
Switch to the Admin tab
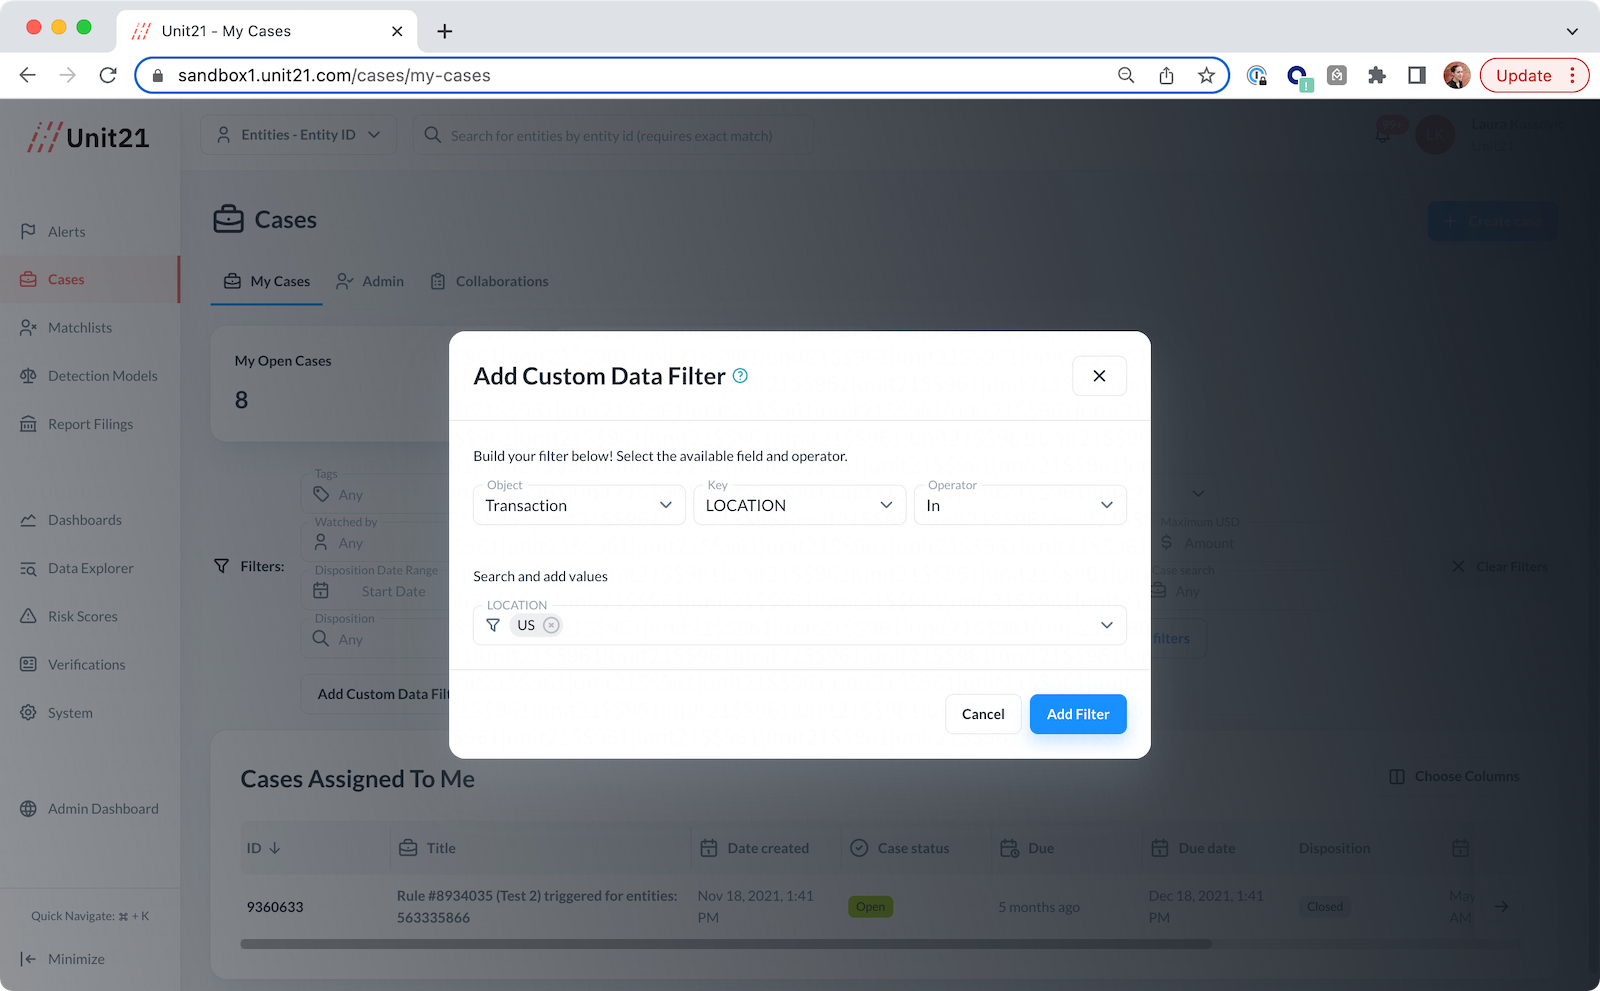[370, 281]
